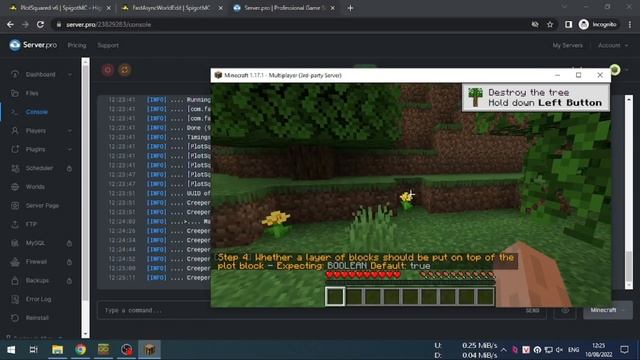Click the Server.pro logo
Image resolution: width=640 pixels, height=360 pixels.
coord(33,45)
